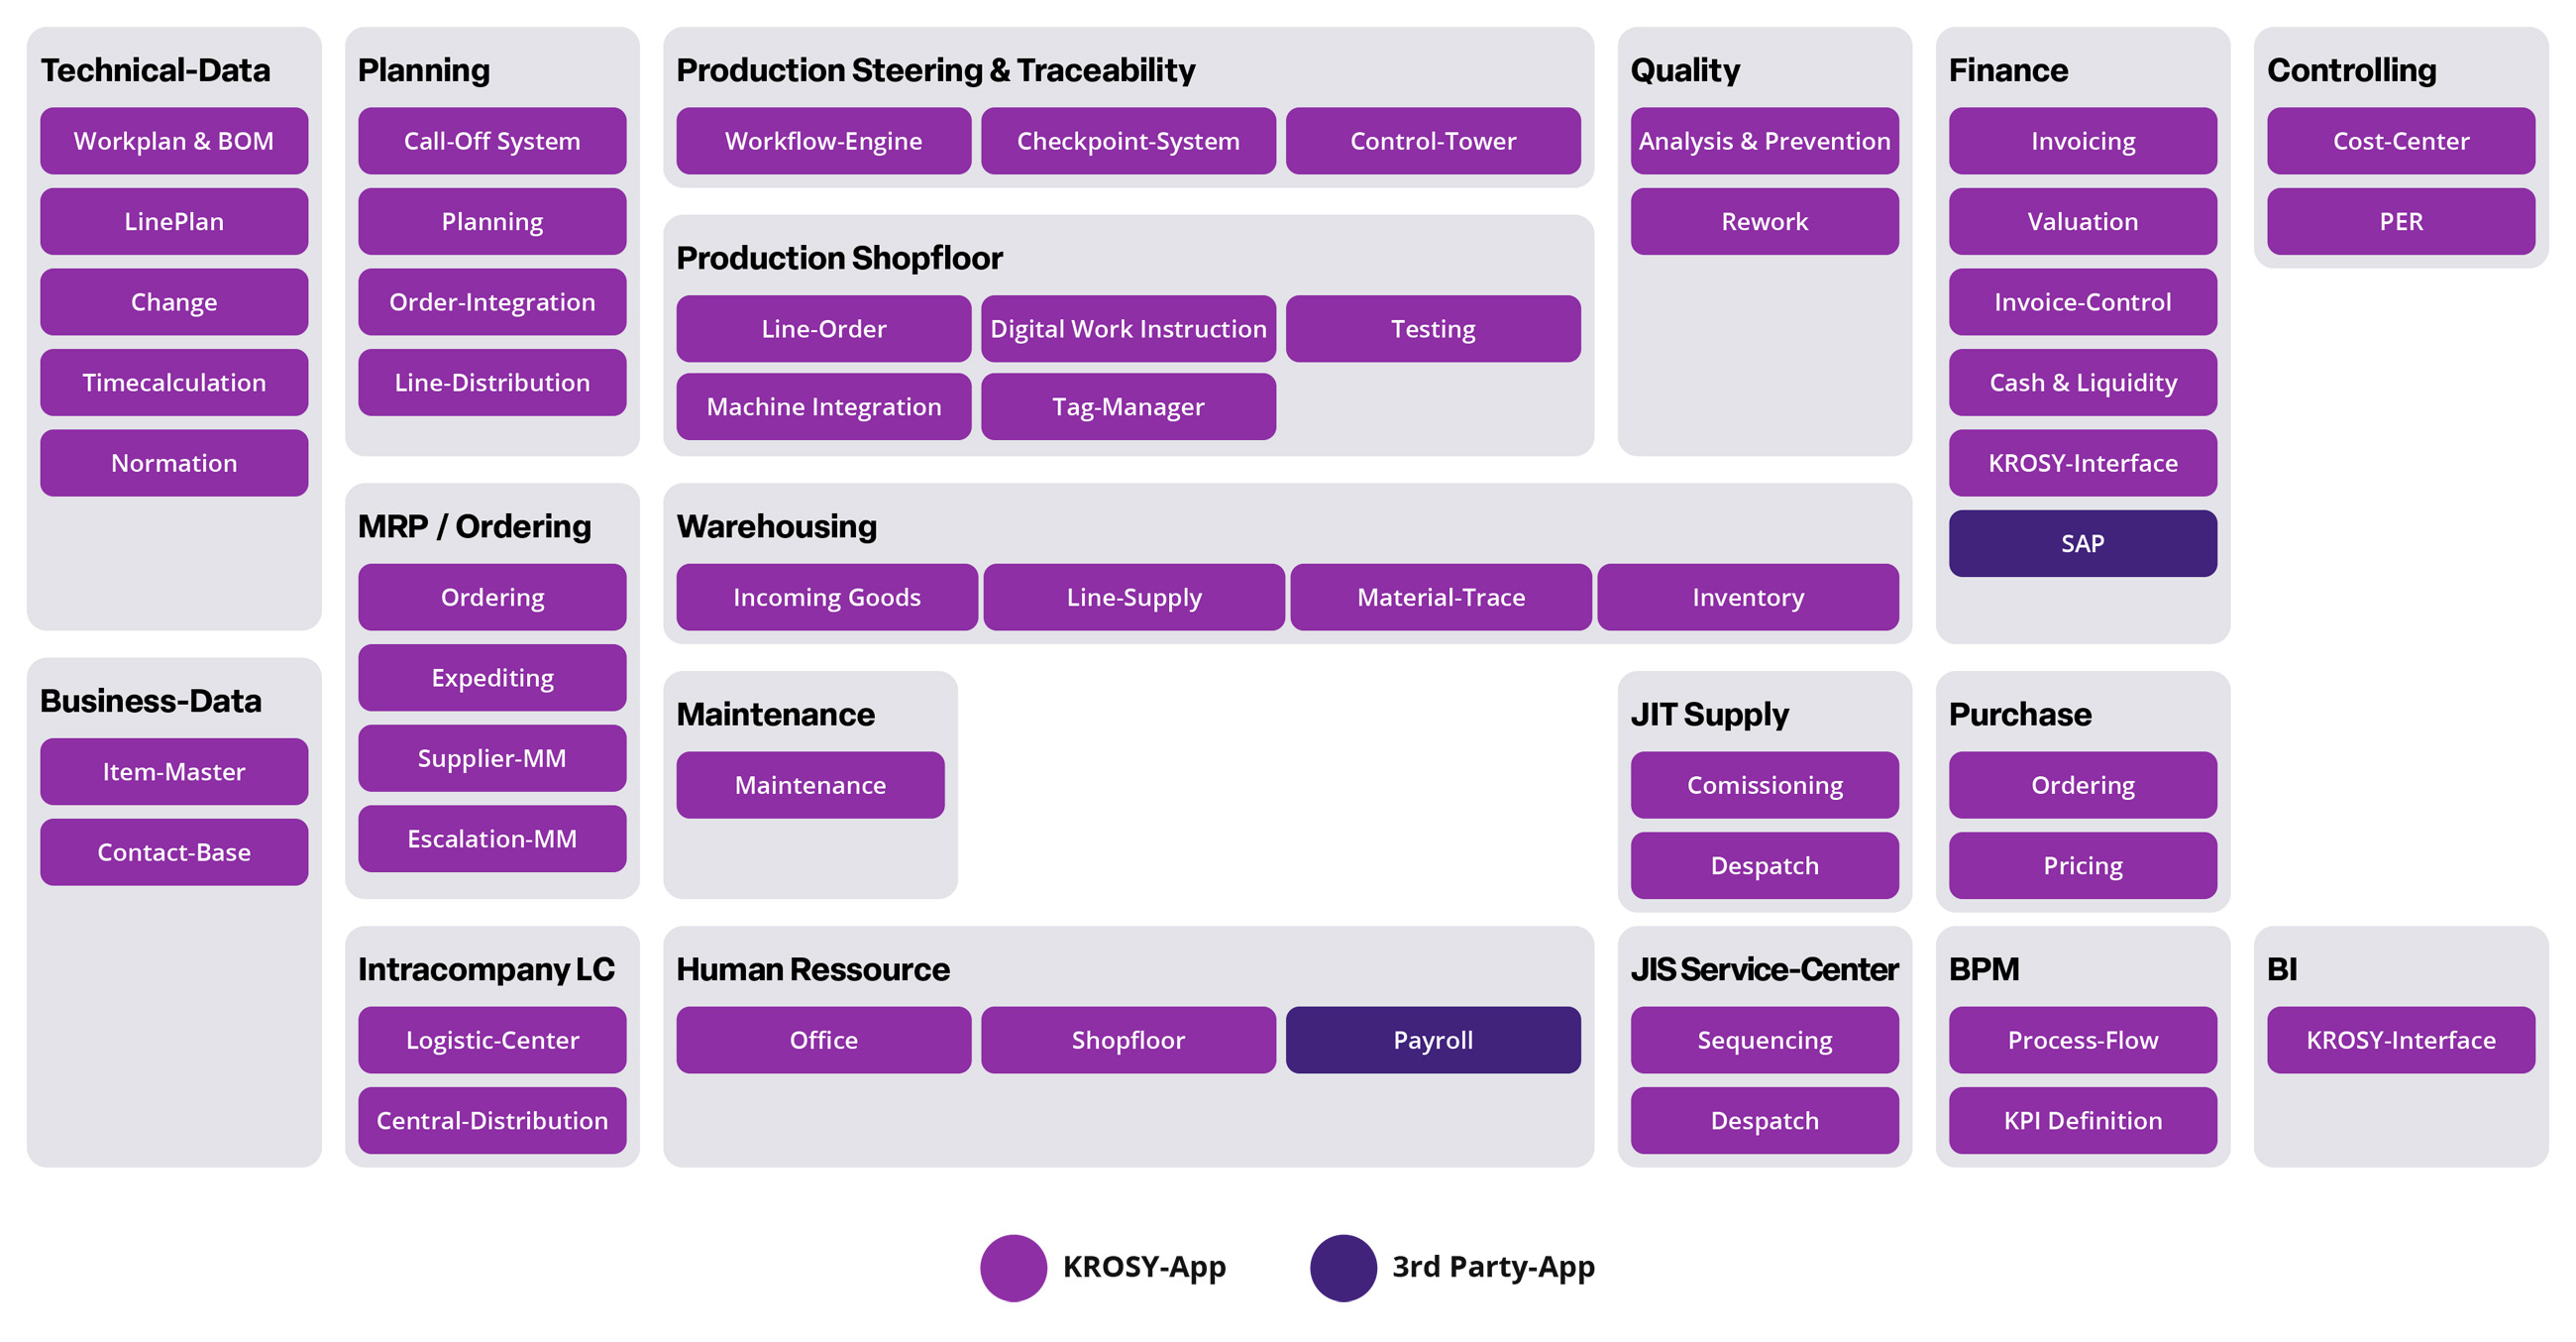Open the Material-Trace module
Image resolution: width=2576 pixels, height=1342 pixels.
click(1440, 597)
